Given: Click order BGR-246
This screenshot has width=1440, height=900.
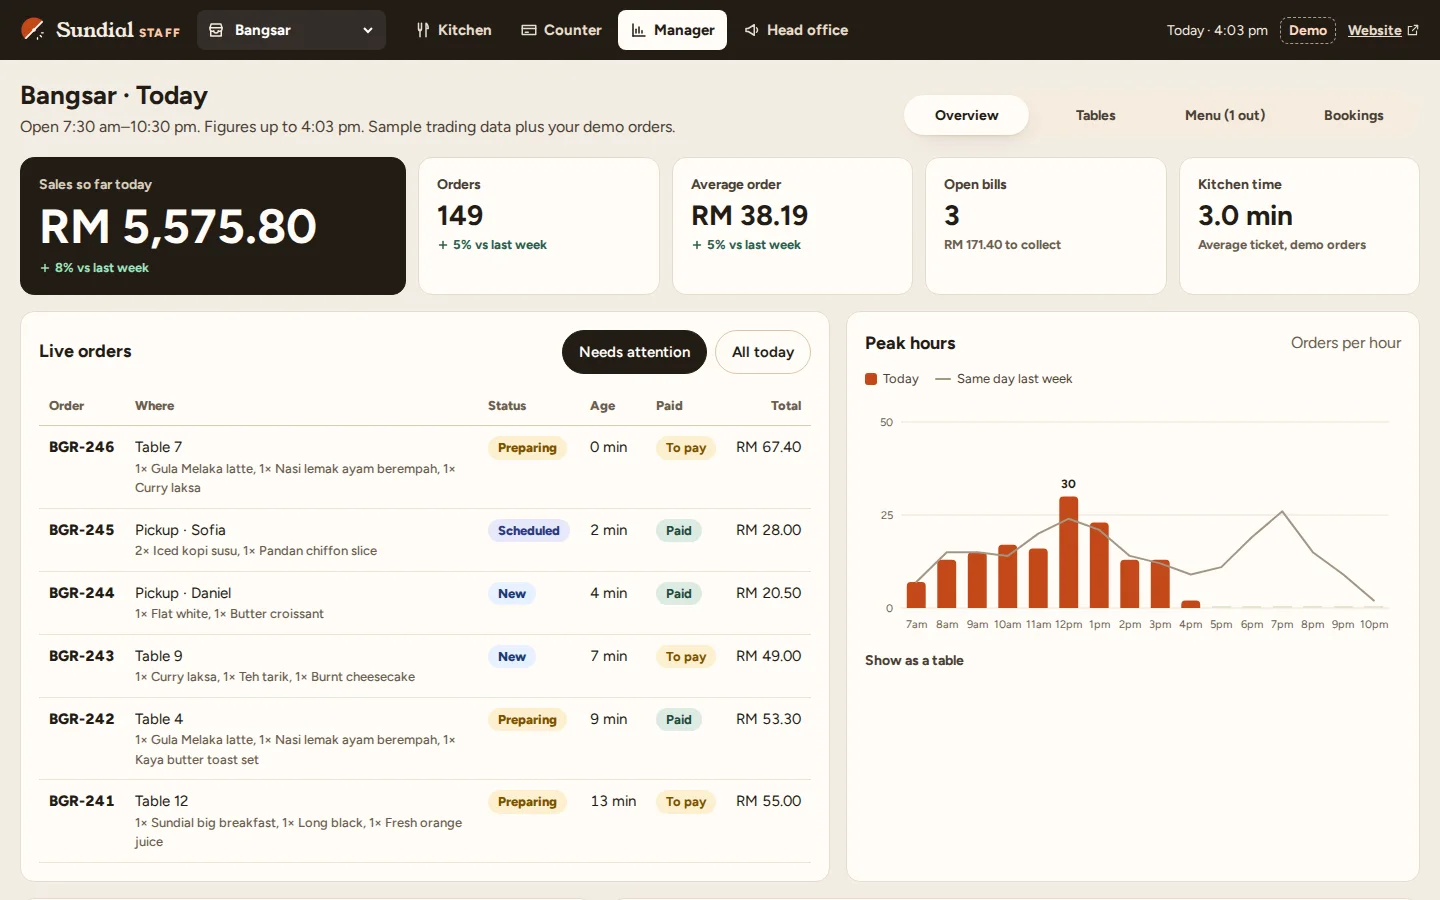Looking at the screenshot, I should (425, 467).
